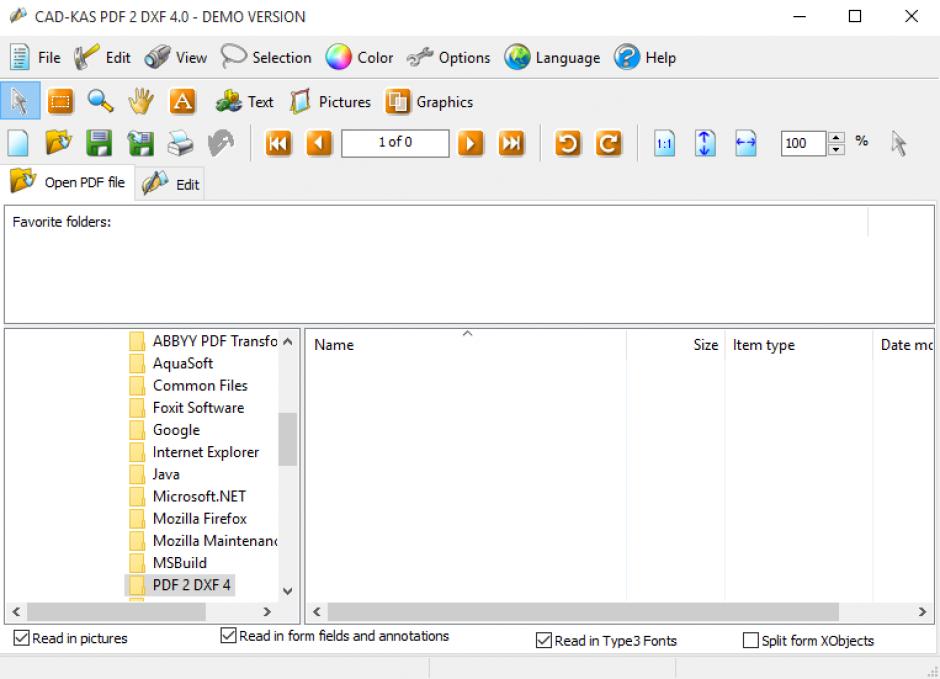This screenshot has width=940, height=679.
Task: Open the Selection menu
Action: (266, 58)
